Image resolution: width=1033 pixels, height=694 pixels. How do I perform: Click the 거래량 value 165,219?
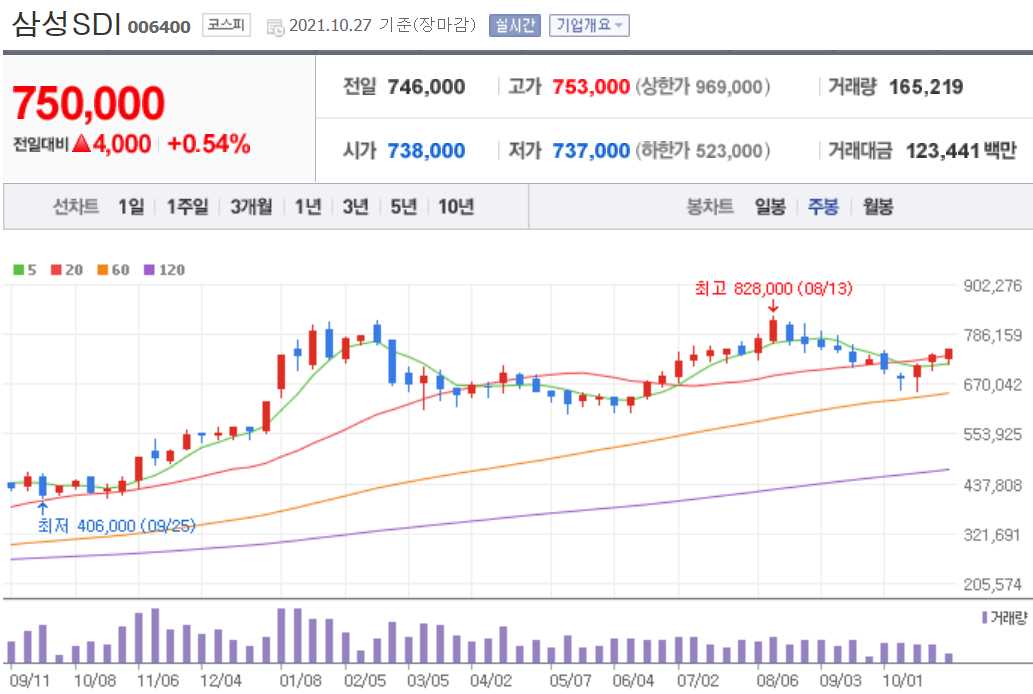click(x=926, y=86)
